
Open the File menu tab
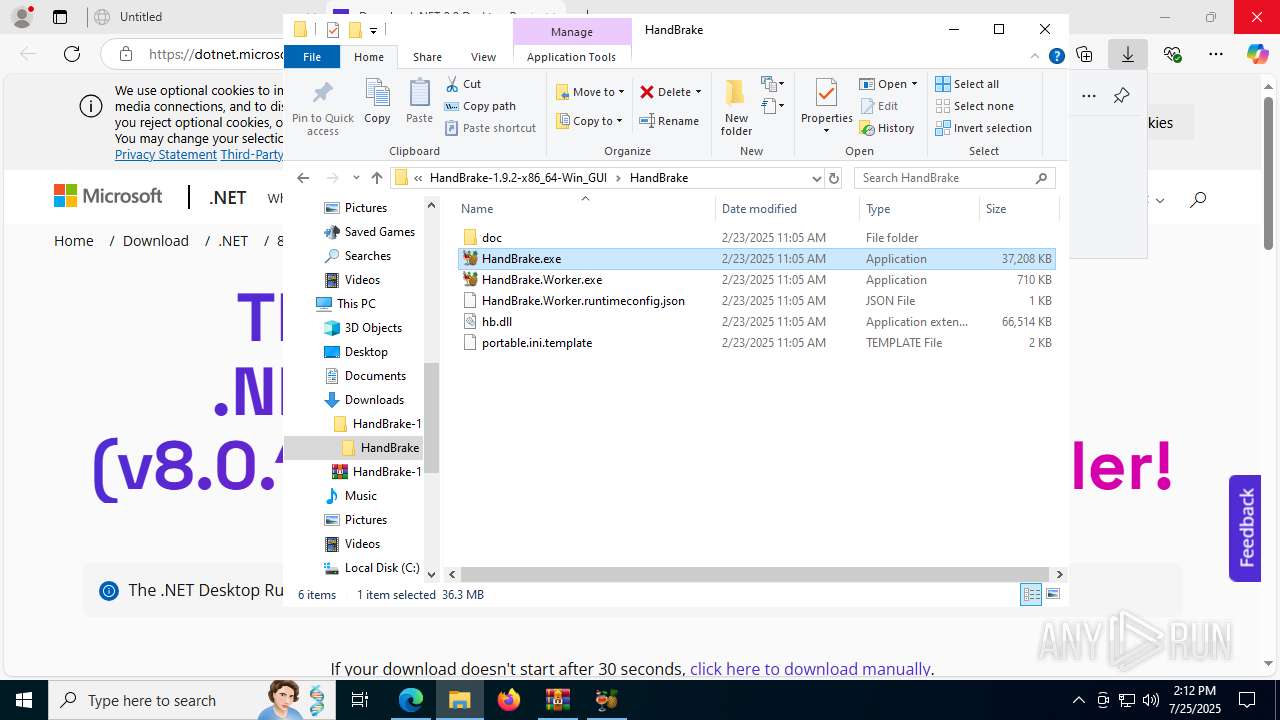point(312,57)
